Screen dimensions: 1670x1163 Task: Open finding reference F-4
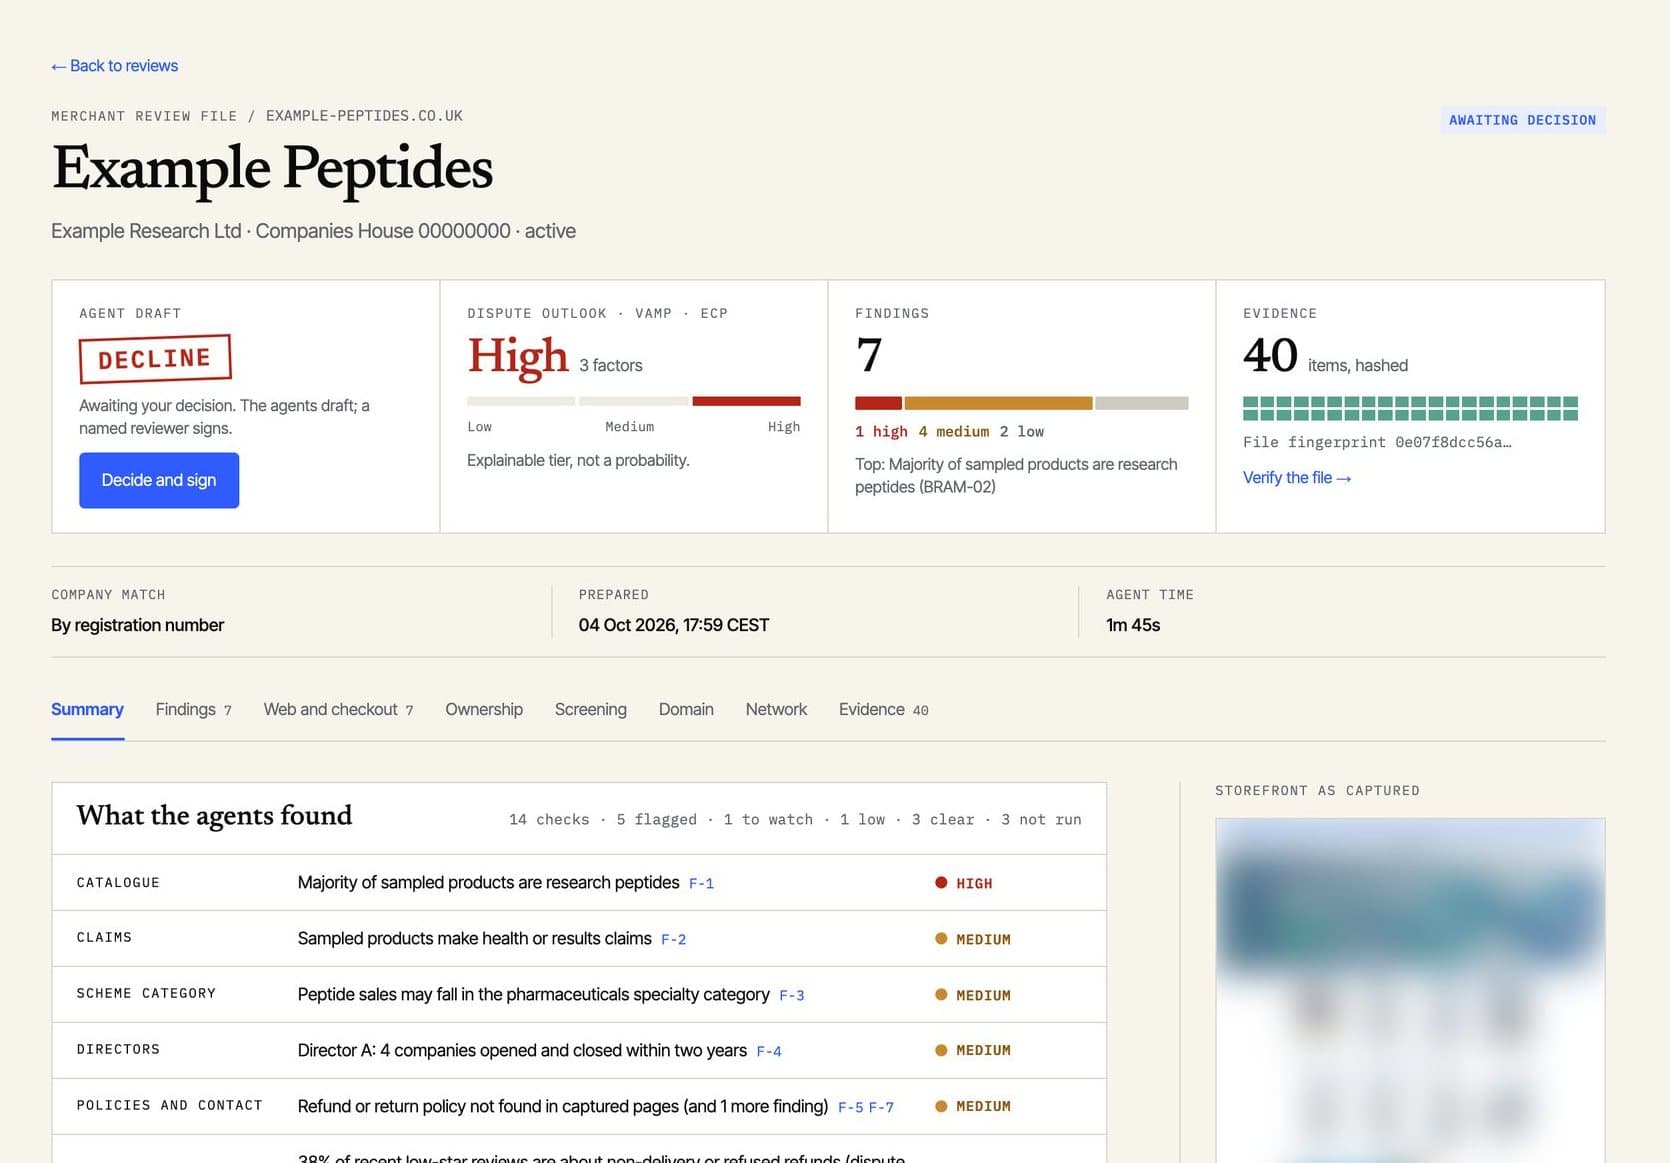(x=769, y=1051)
